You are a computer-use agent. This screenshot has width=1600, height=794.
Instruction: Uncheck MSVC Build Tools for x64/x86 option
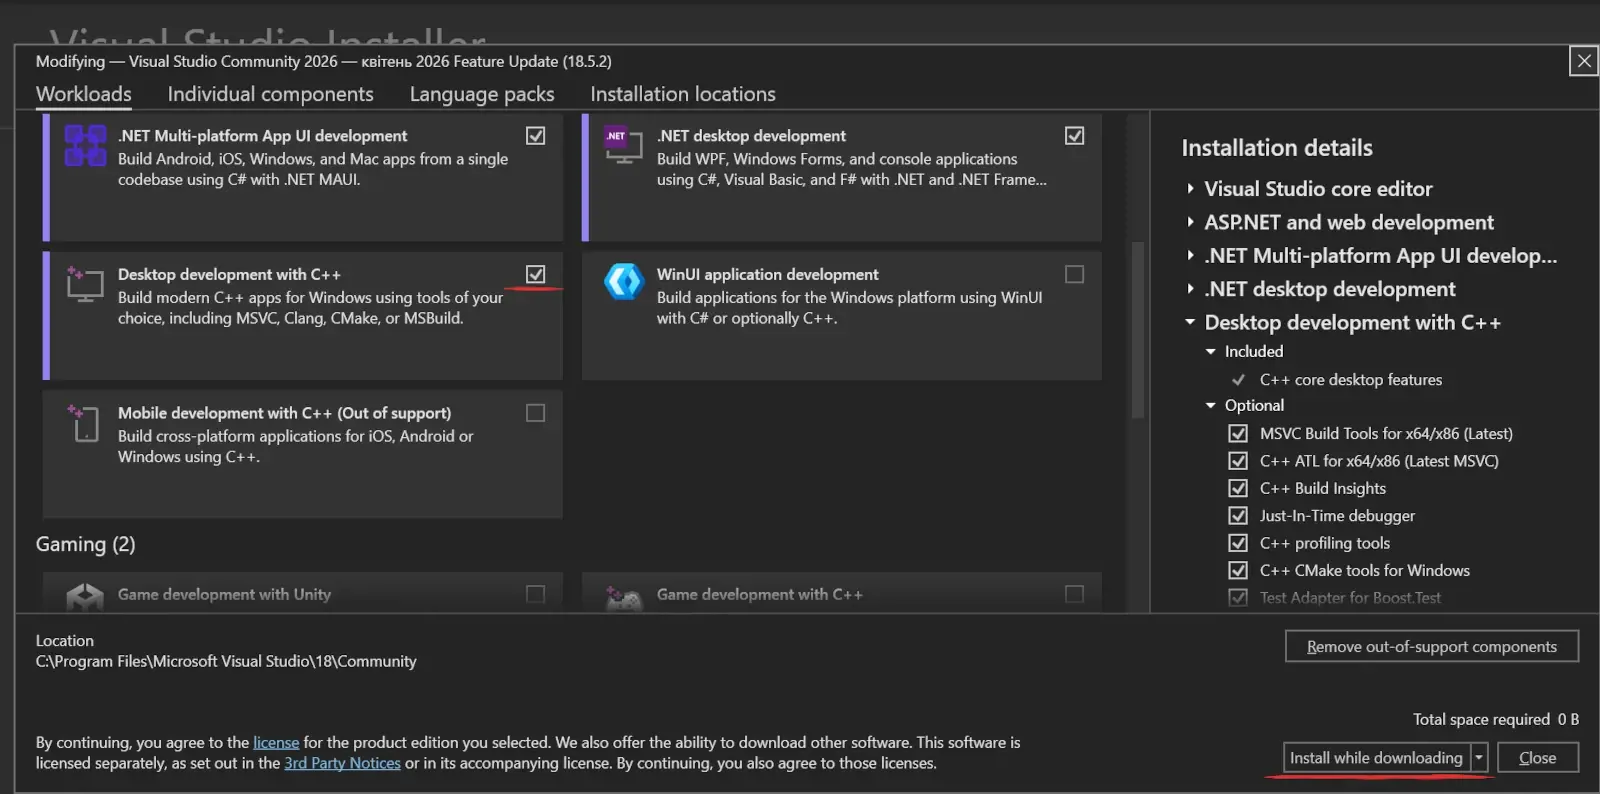1238,433
